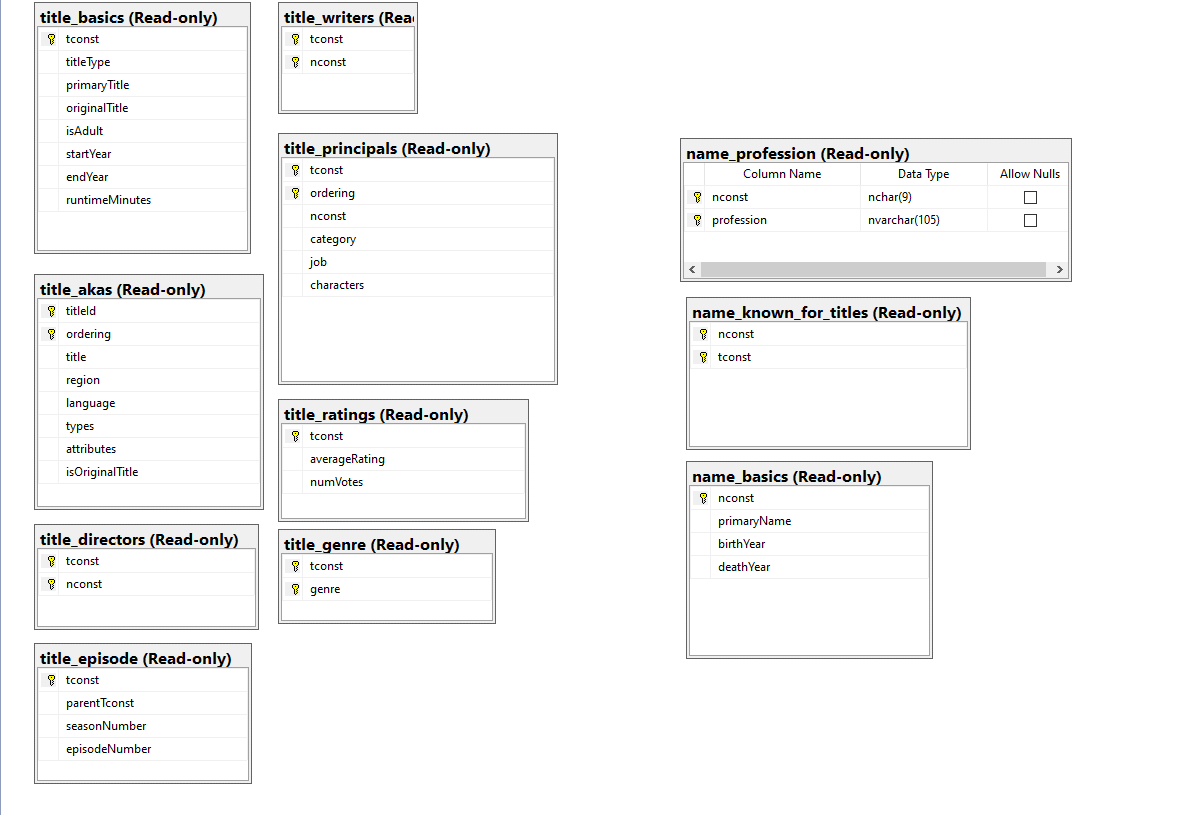
Task: Select the title_ratings table title bar
Action: [403, 414]
